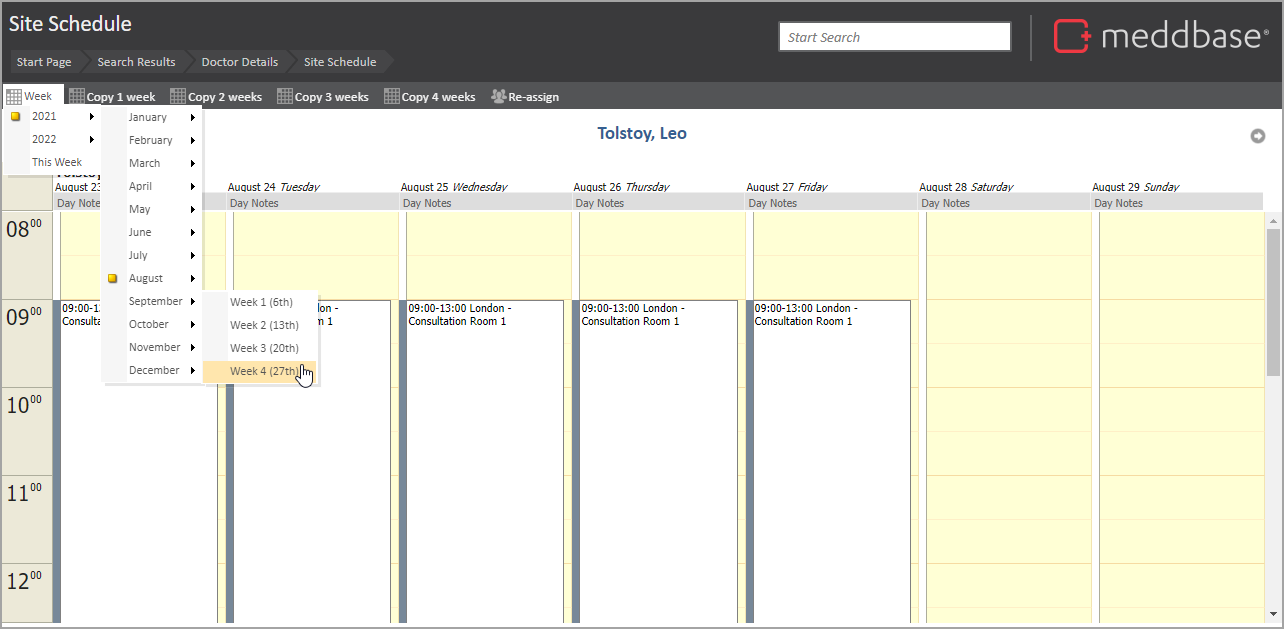Viewport: 1284px width, 629px height.
Task: Click the Week calendar grid icon
Action: 14,97
